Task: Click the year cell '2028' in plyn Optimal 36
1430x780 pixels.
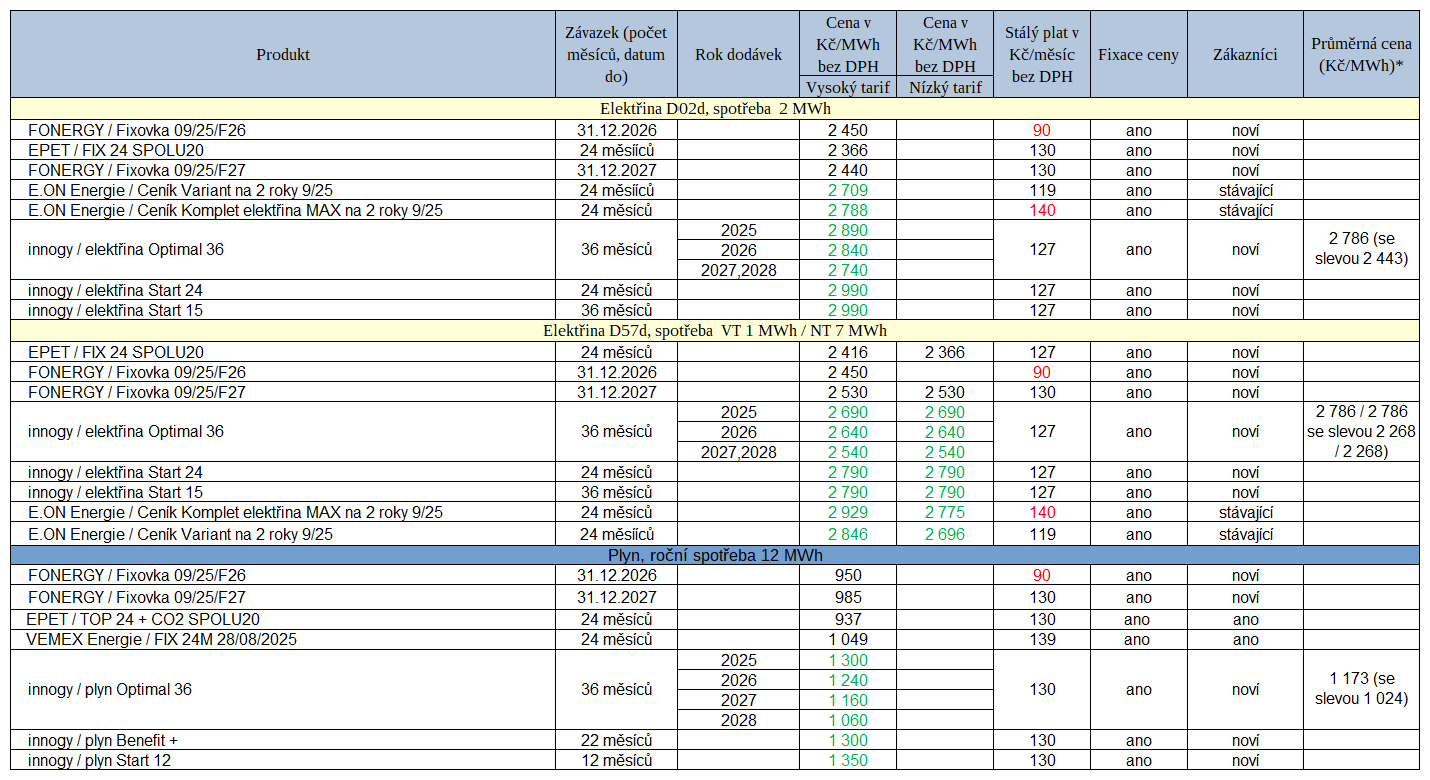Action: click(x=738, y=720)
